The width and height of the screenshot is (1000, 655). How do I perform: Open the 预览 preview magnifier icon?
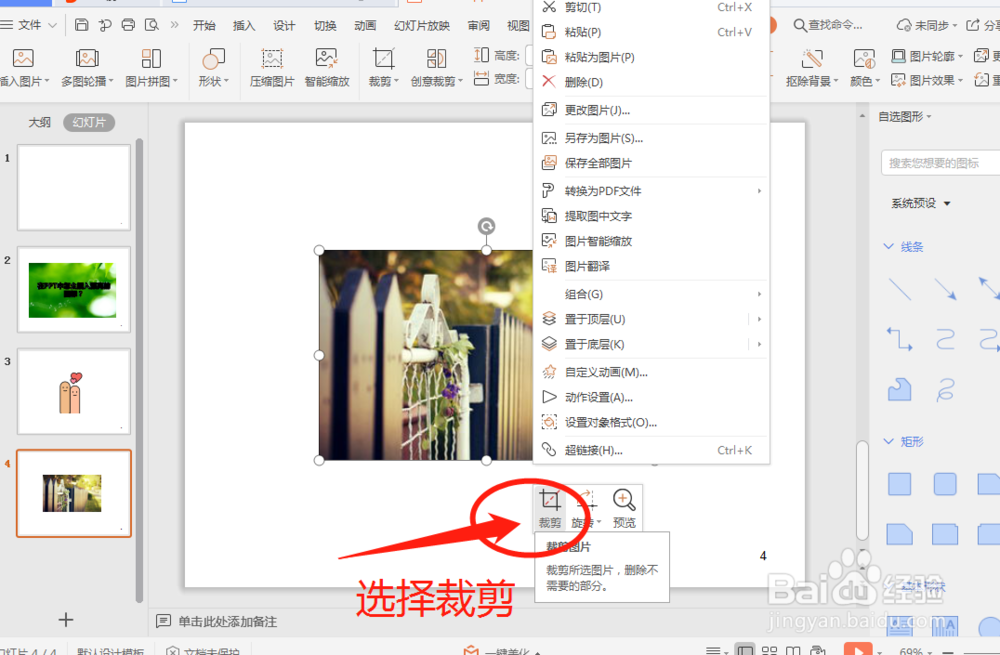tap(624, 500)
